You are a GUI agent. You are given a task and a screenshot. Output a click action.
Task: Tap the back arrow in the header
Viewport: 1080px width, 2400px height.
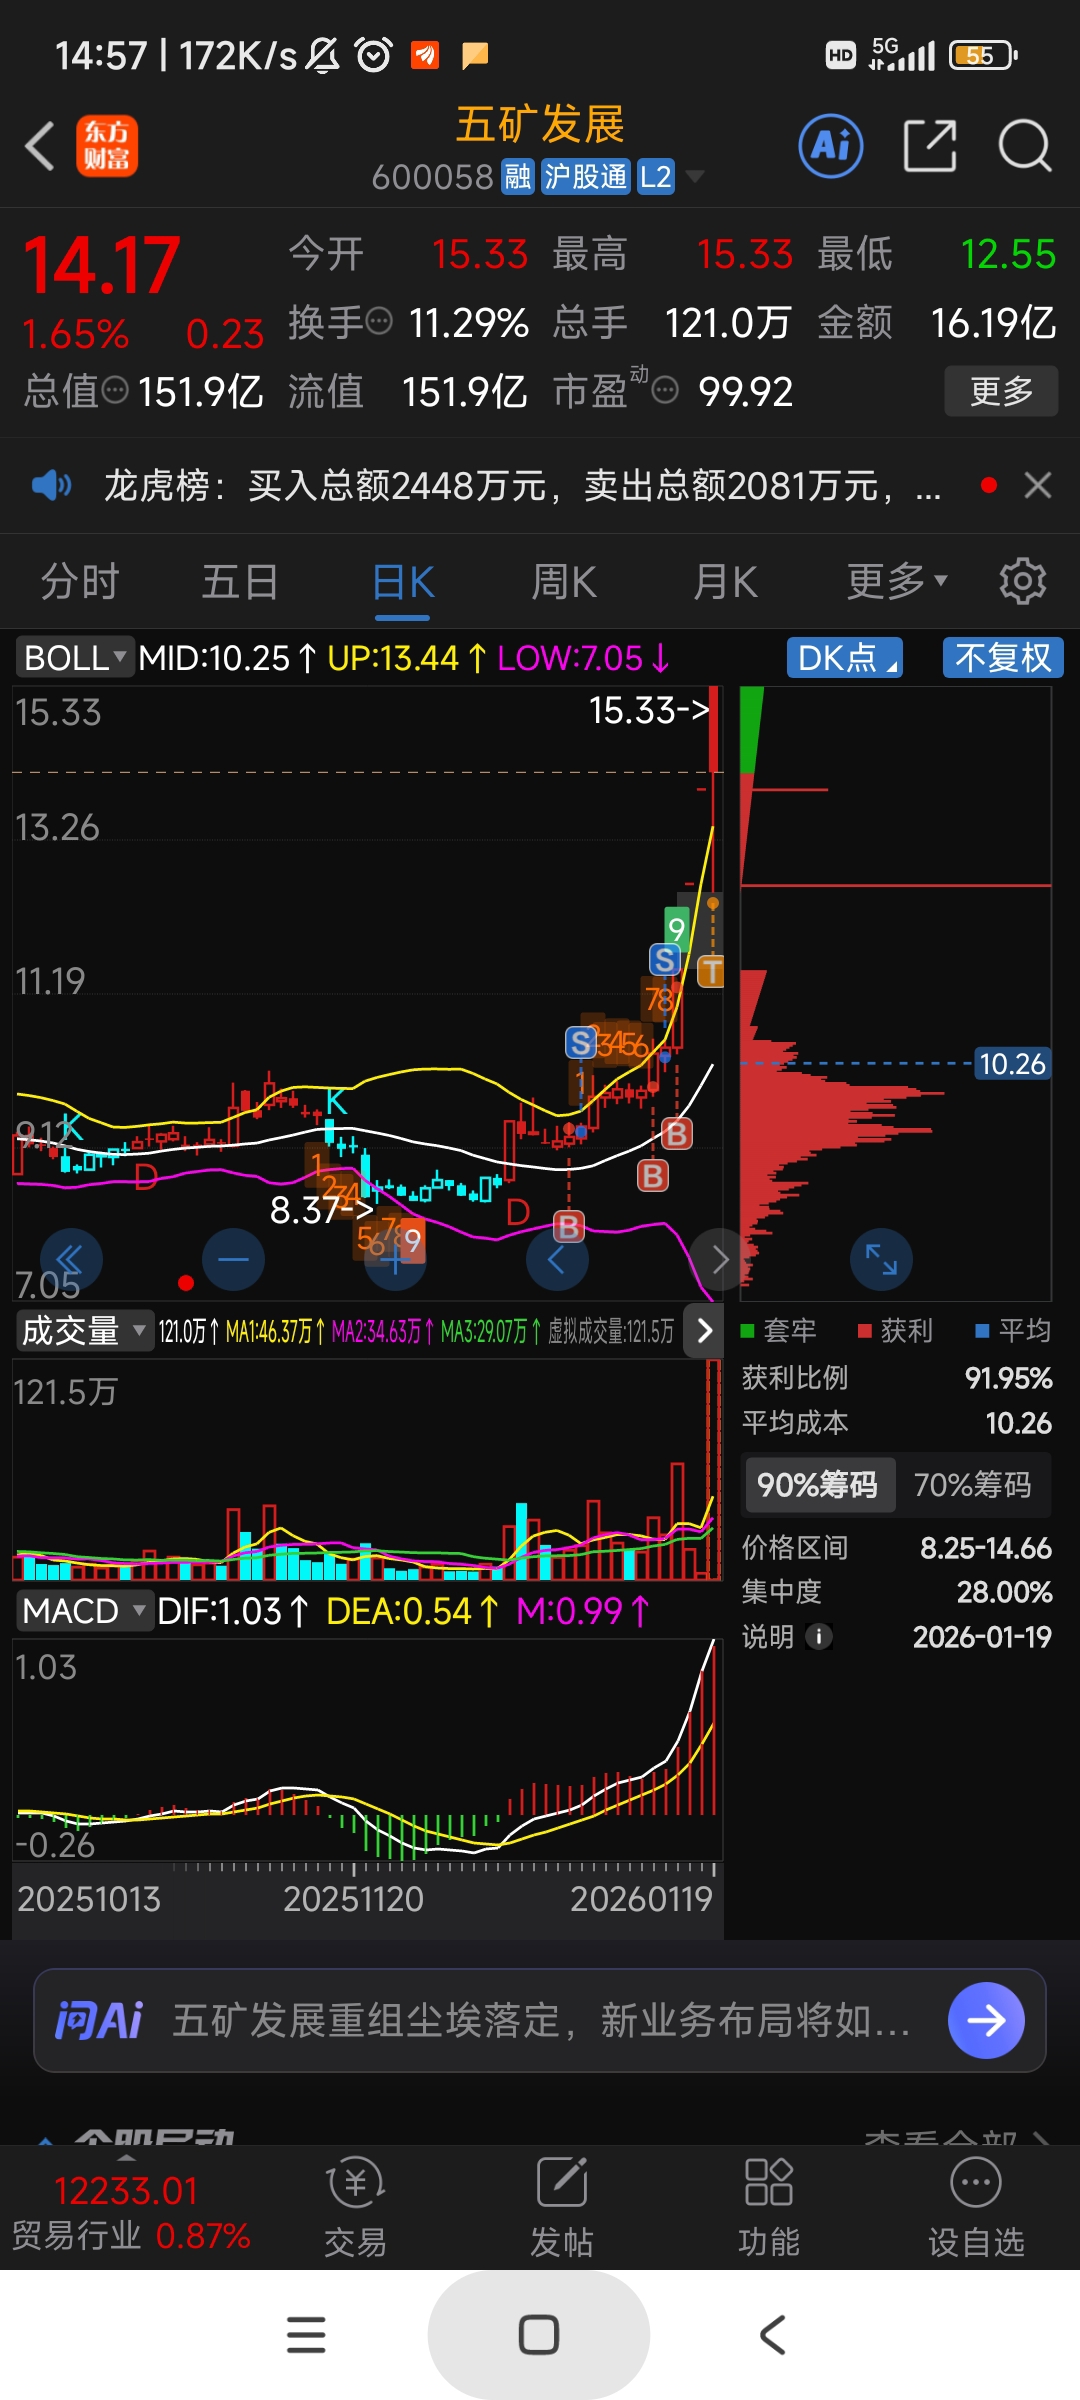tap(40, 147)
